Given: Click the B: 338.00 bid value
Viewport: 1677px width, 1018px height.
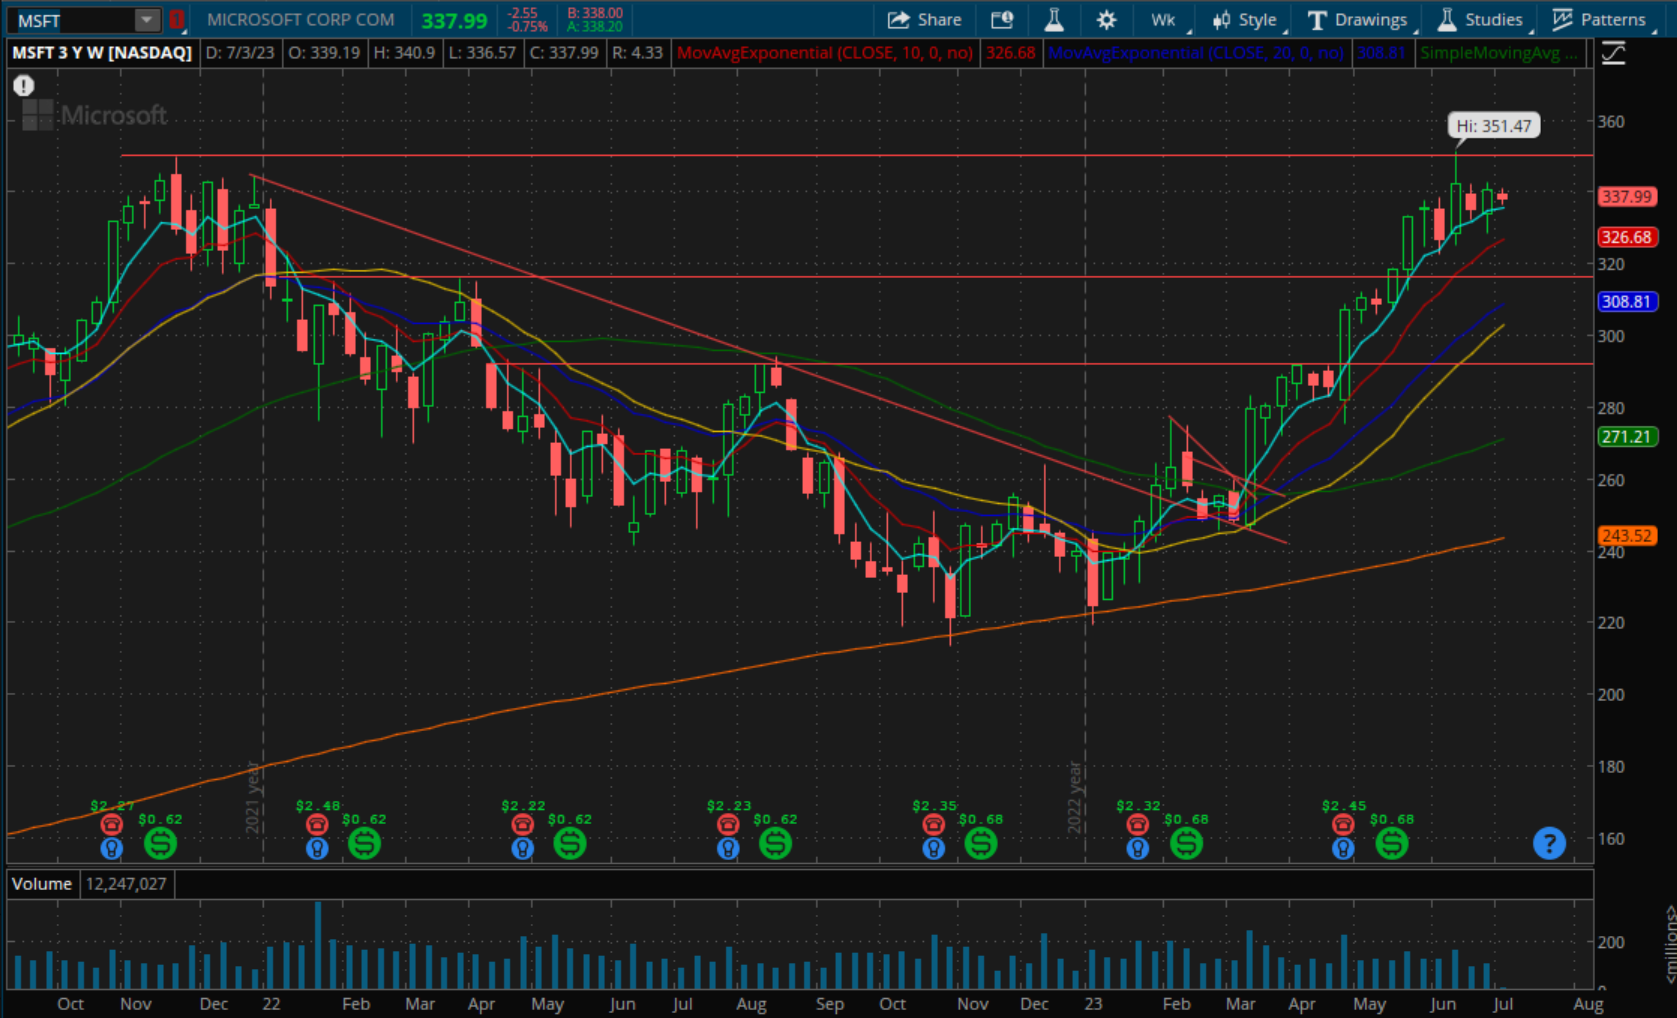Looking at the screenshot, I should click(x=595, y=13).
